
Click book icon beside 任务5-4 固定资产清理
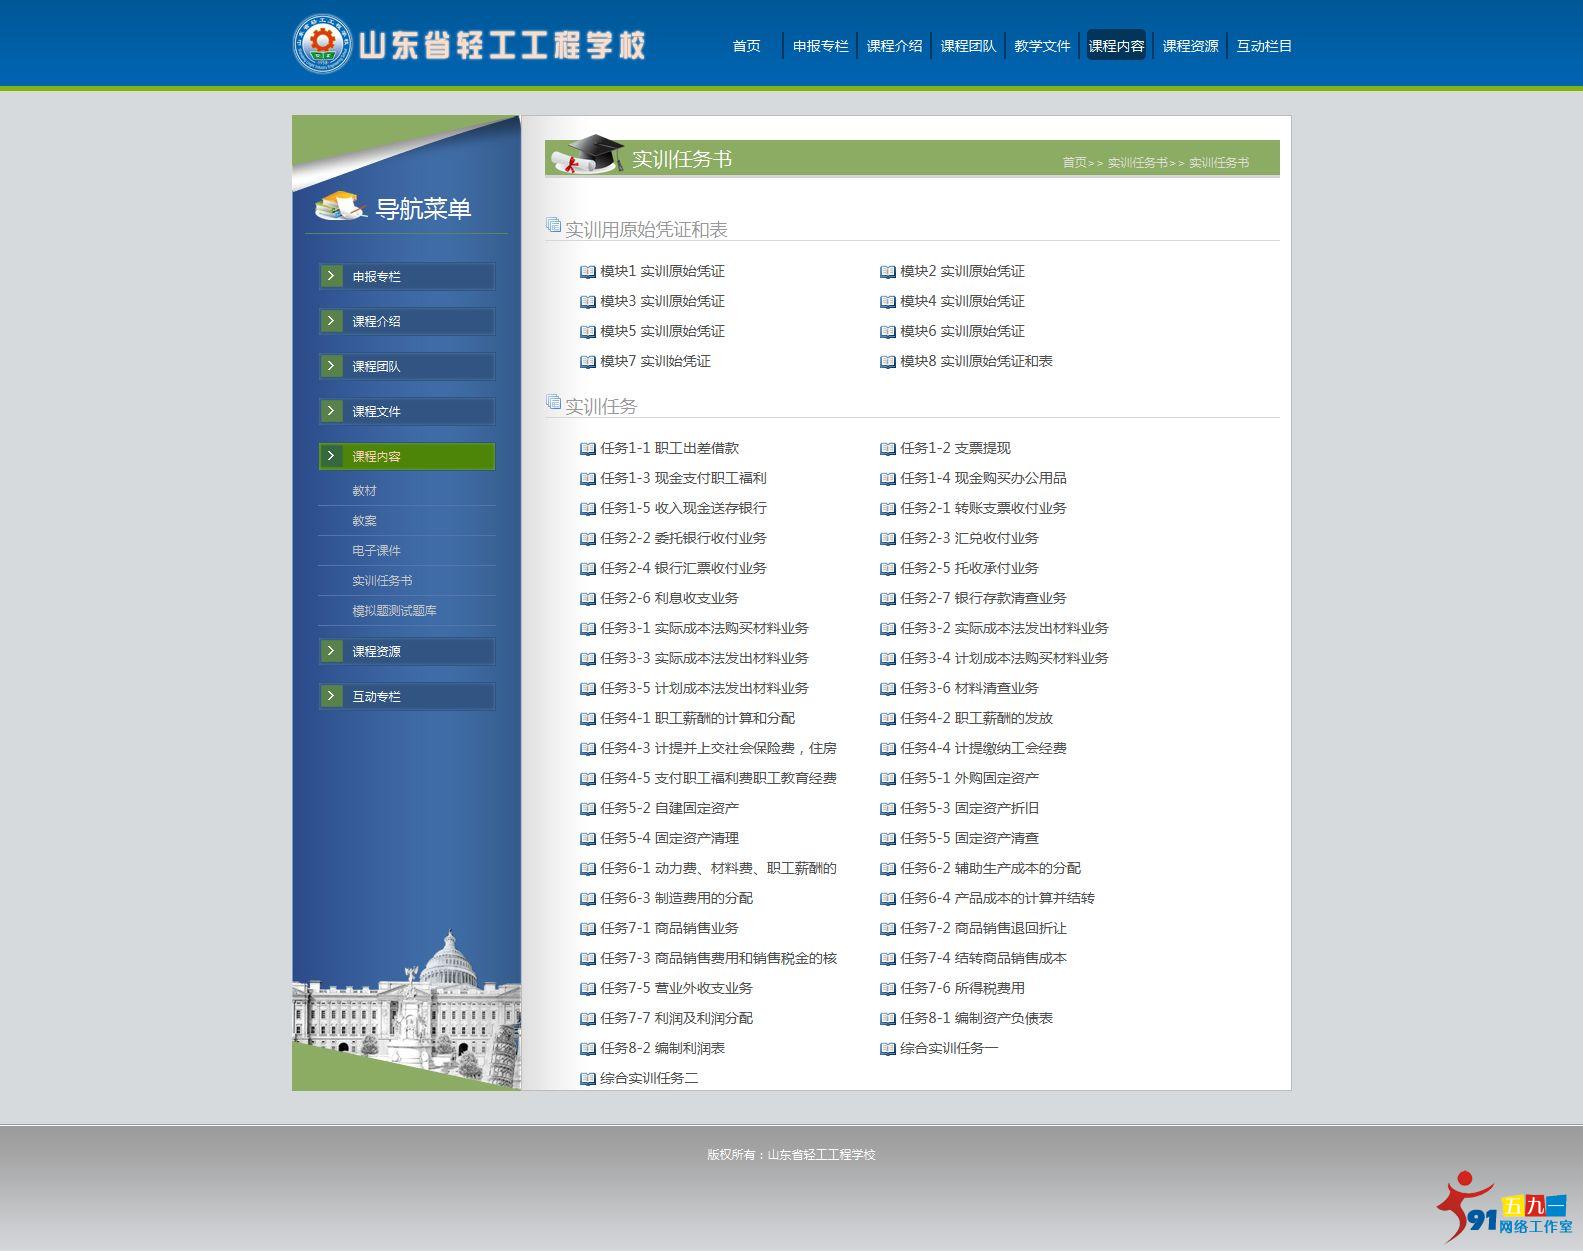(x=588, y=839)
